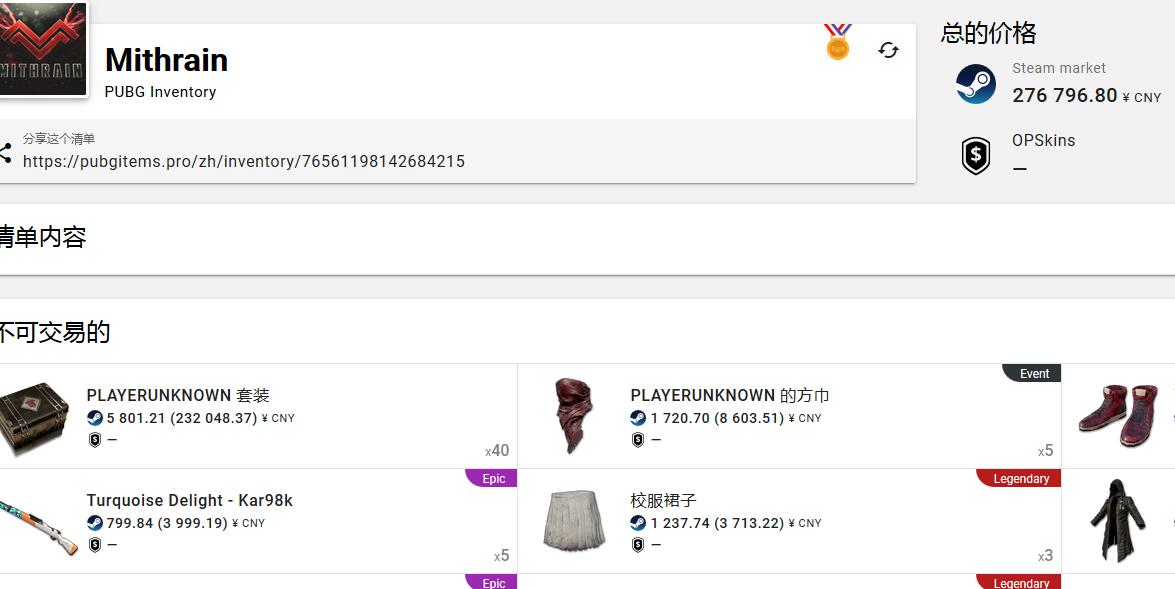The height and width of the screenshot is (589, 1175).
Task: Open the Turquoise Delight - Kar98k title
Action: [189, 500]
